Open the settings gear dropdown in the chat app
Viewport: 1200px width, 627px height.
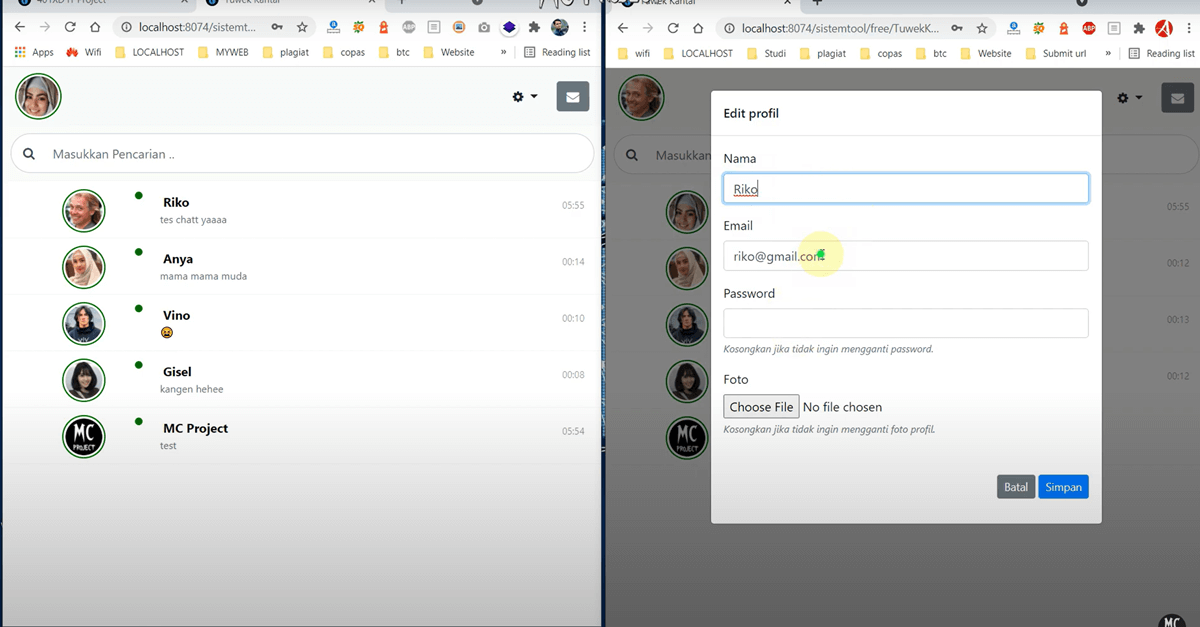tap(523, 96)
